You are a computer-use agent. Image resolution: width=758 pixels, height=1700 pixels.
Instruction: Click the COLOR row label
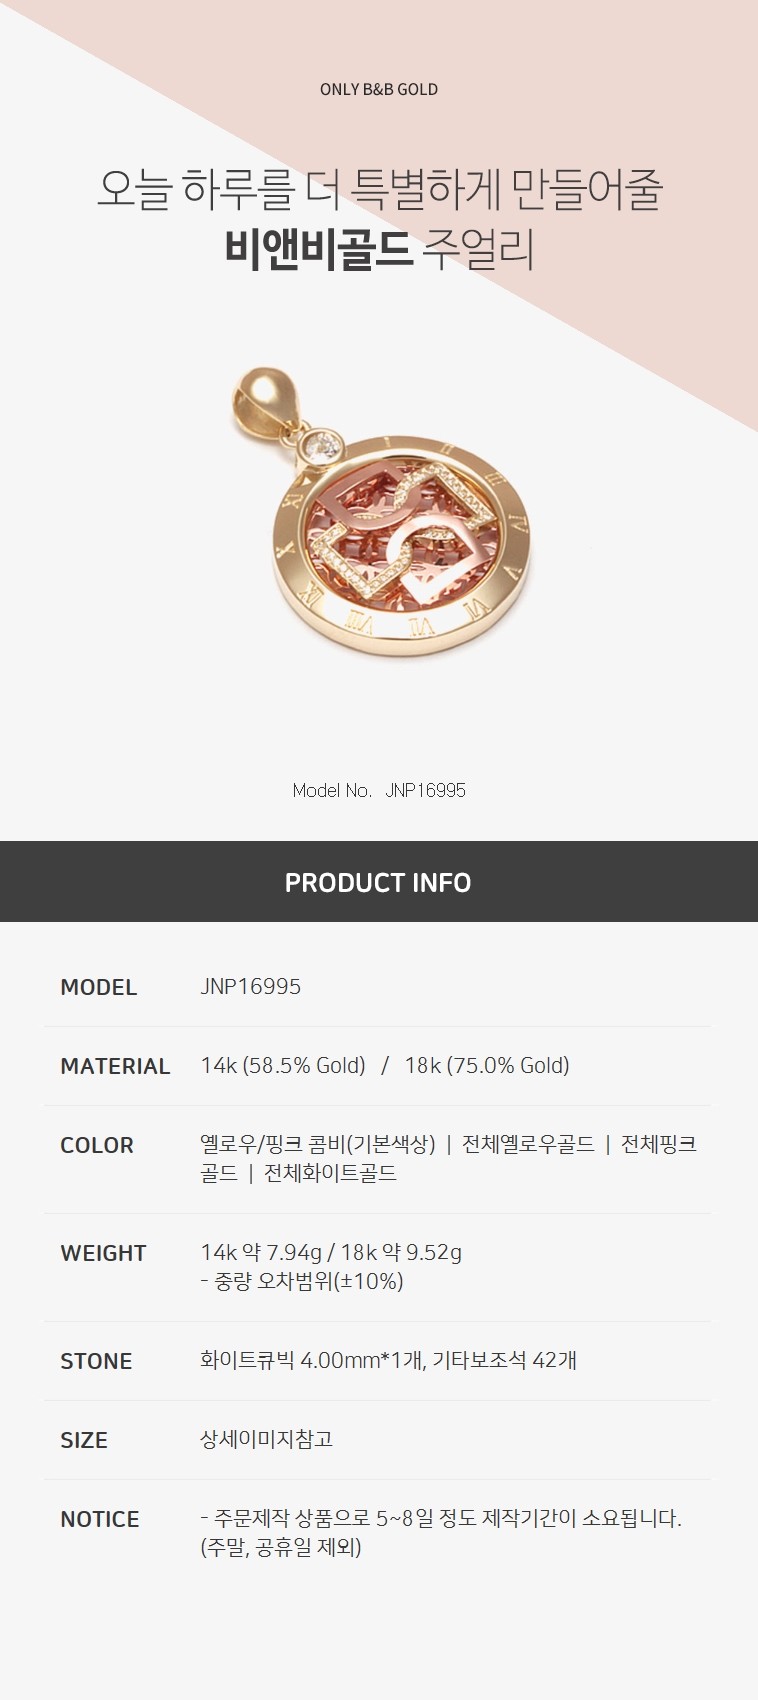tap(97, 1145)
